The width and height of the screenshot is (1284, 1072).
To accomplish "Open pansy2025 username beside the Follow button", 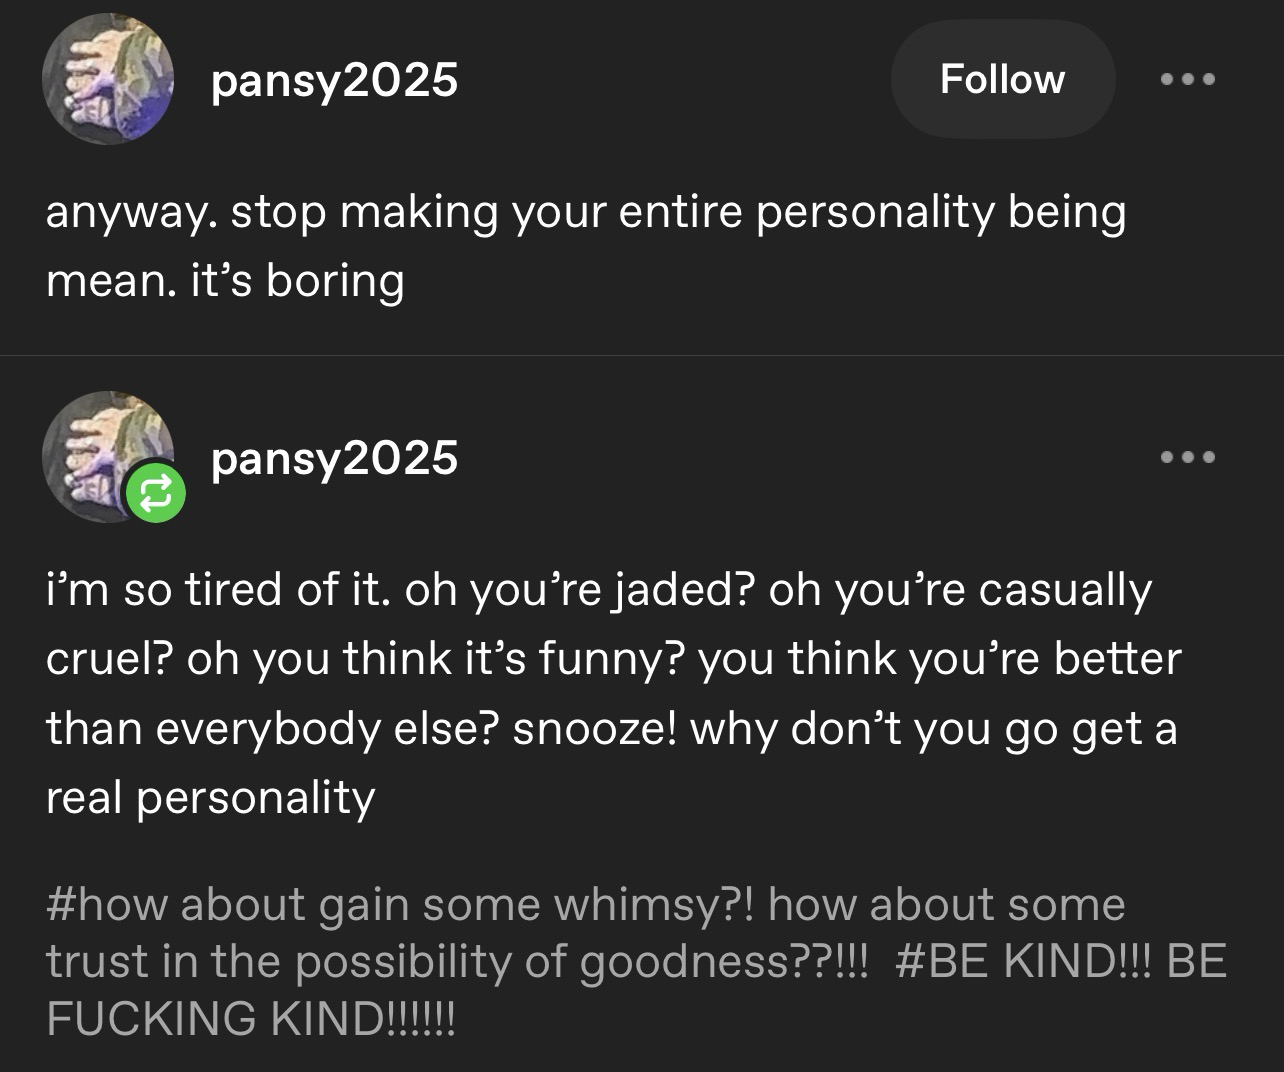I will [x=334, y=80].
